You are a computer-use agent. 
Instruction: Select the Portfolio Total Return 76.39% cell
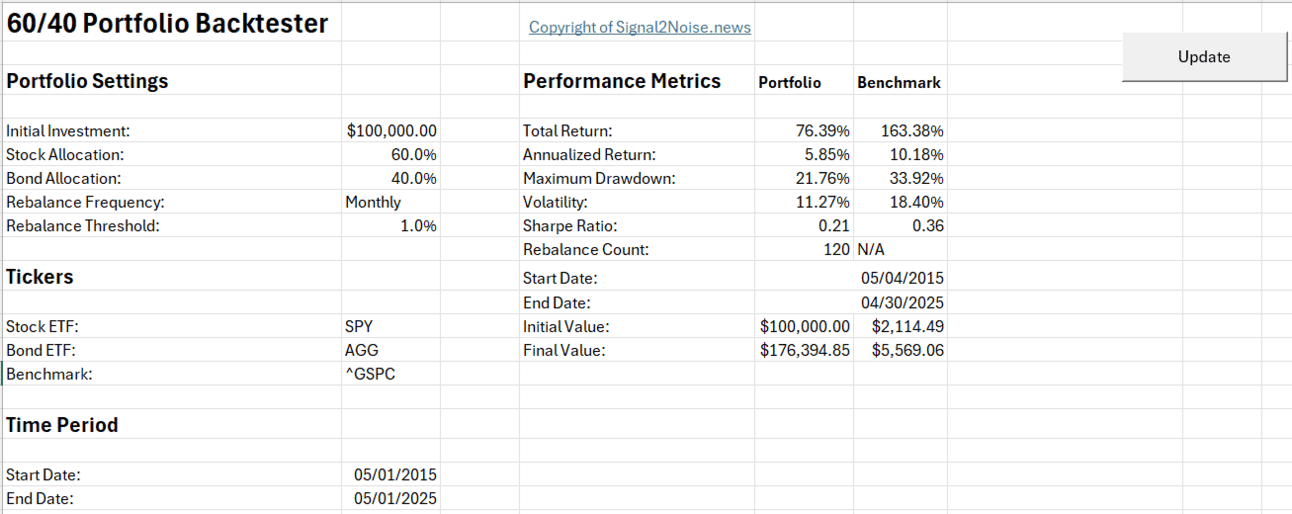pos(805,131)
